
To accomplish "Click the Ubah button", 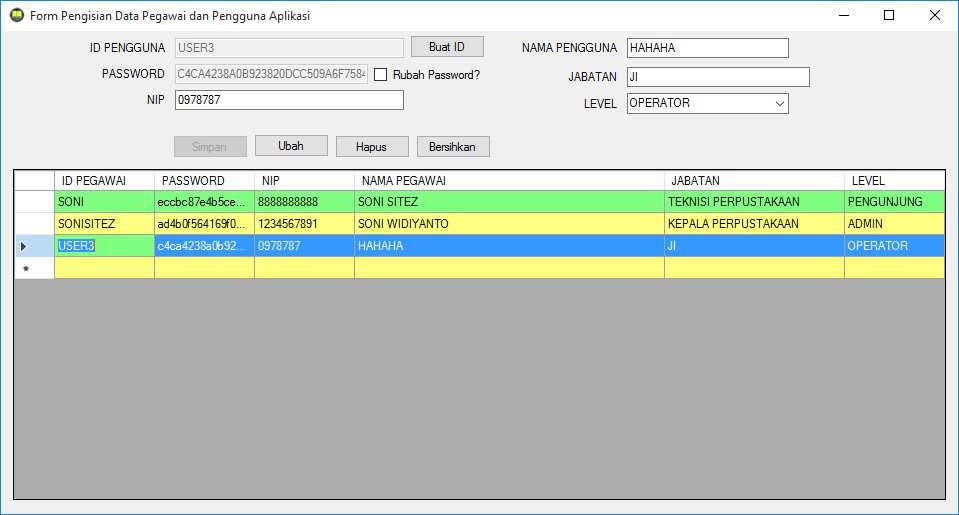I will click(291, 146).
